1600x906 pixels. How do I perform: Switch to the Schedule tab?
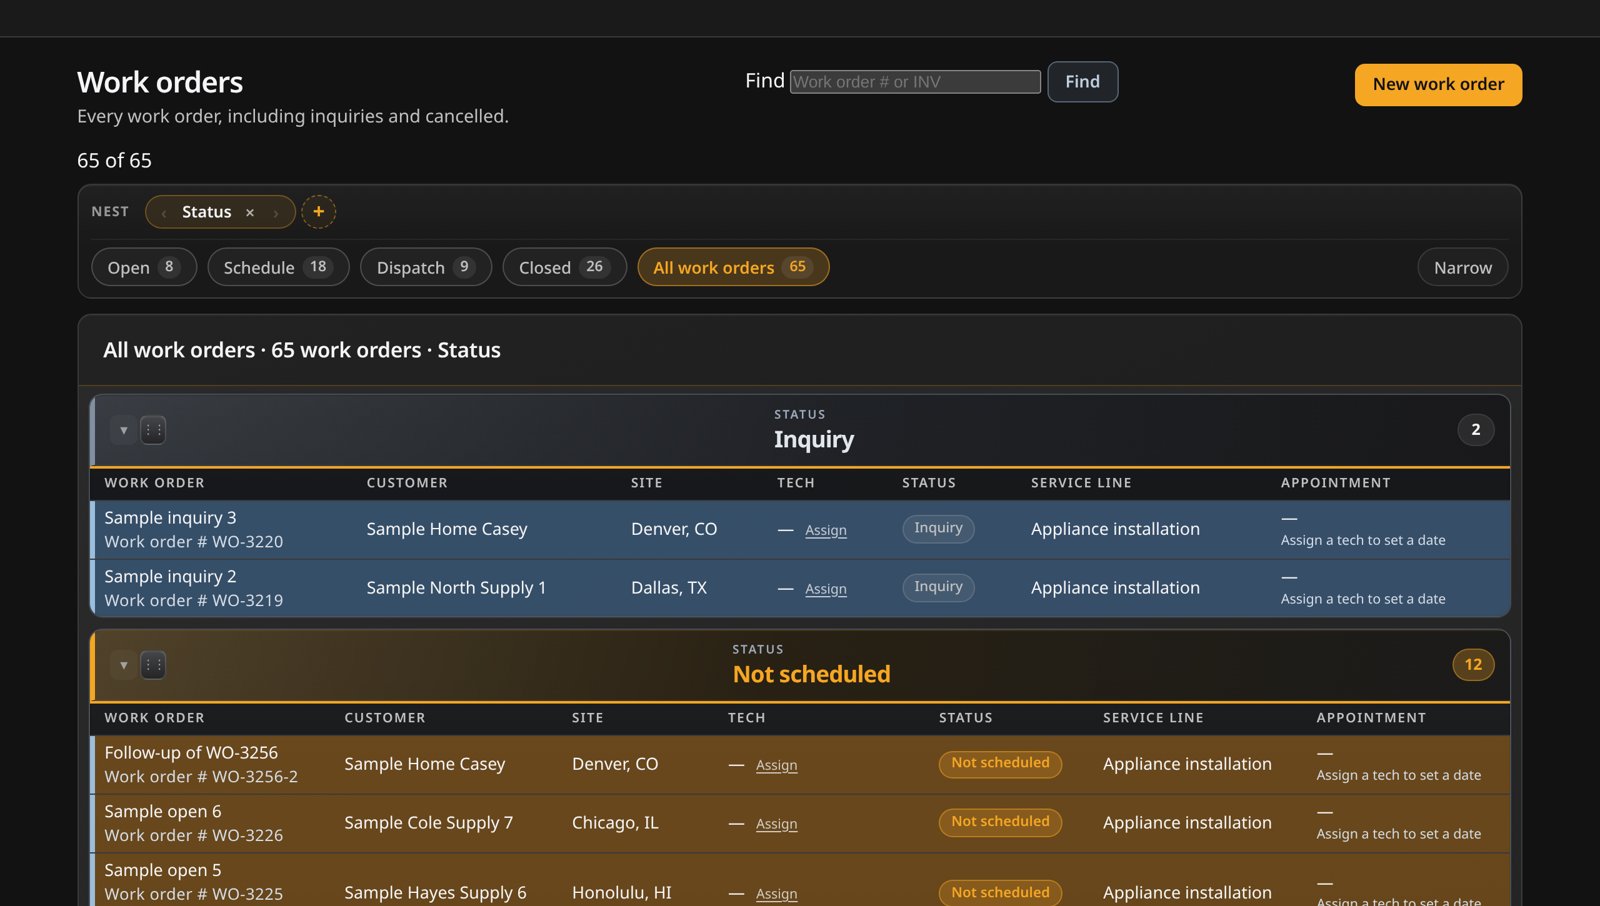pos(278,267)
